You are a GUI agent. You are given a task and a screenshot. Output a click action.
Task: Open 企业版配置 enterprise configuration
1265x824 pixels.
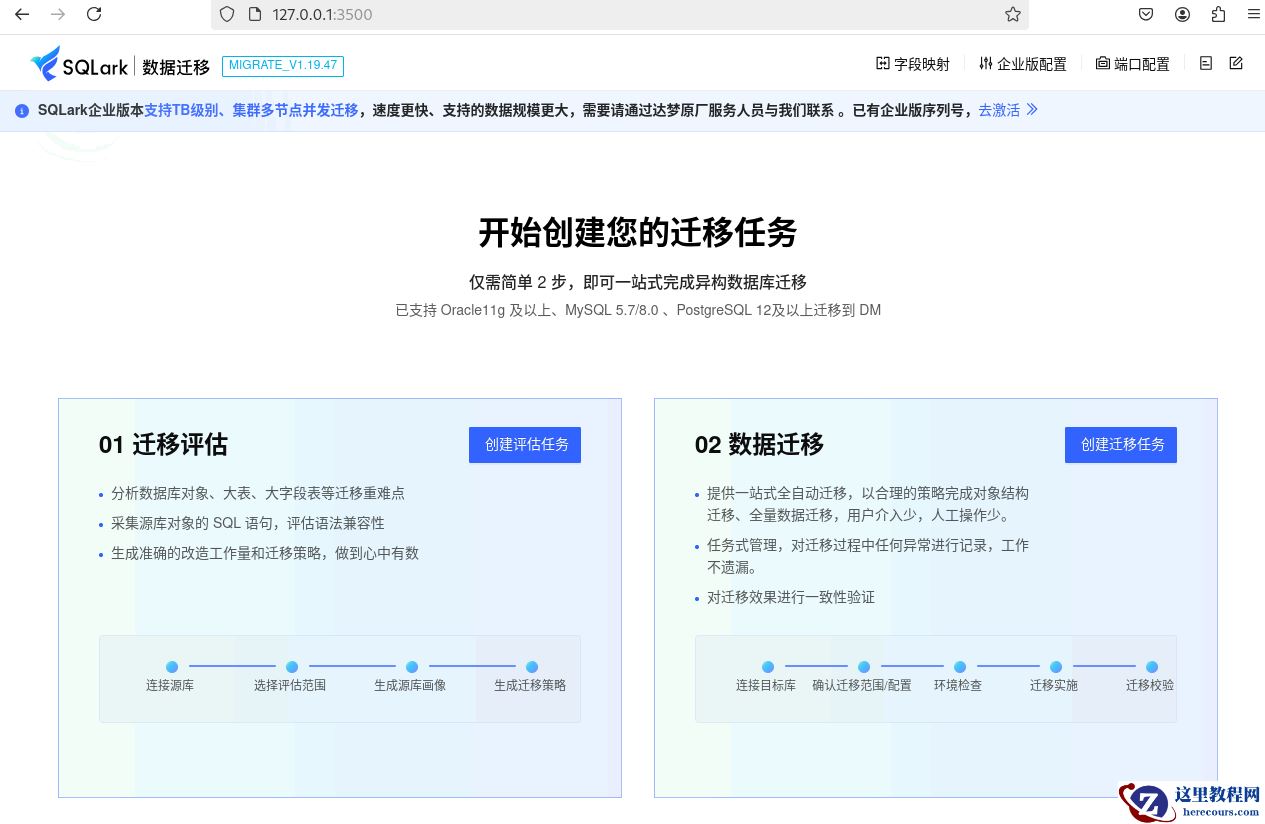click(1022, 64)
